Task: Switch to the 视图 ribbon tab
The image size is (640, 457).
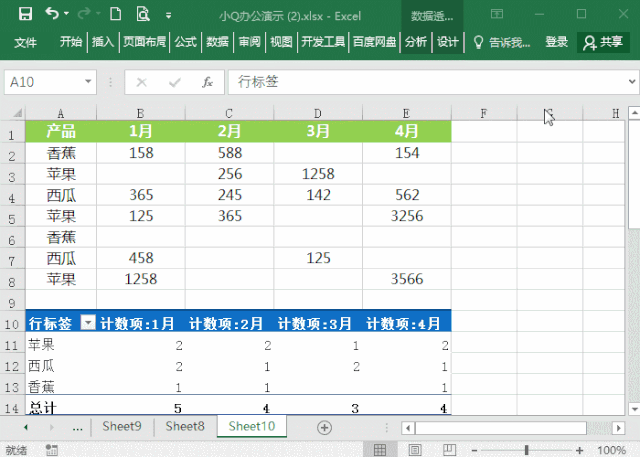Action: click(x=281, y=42)
